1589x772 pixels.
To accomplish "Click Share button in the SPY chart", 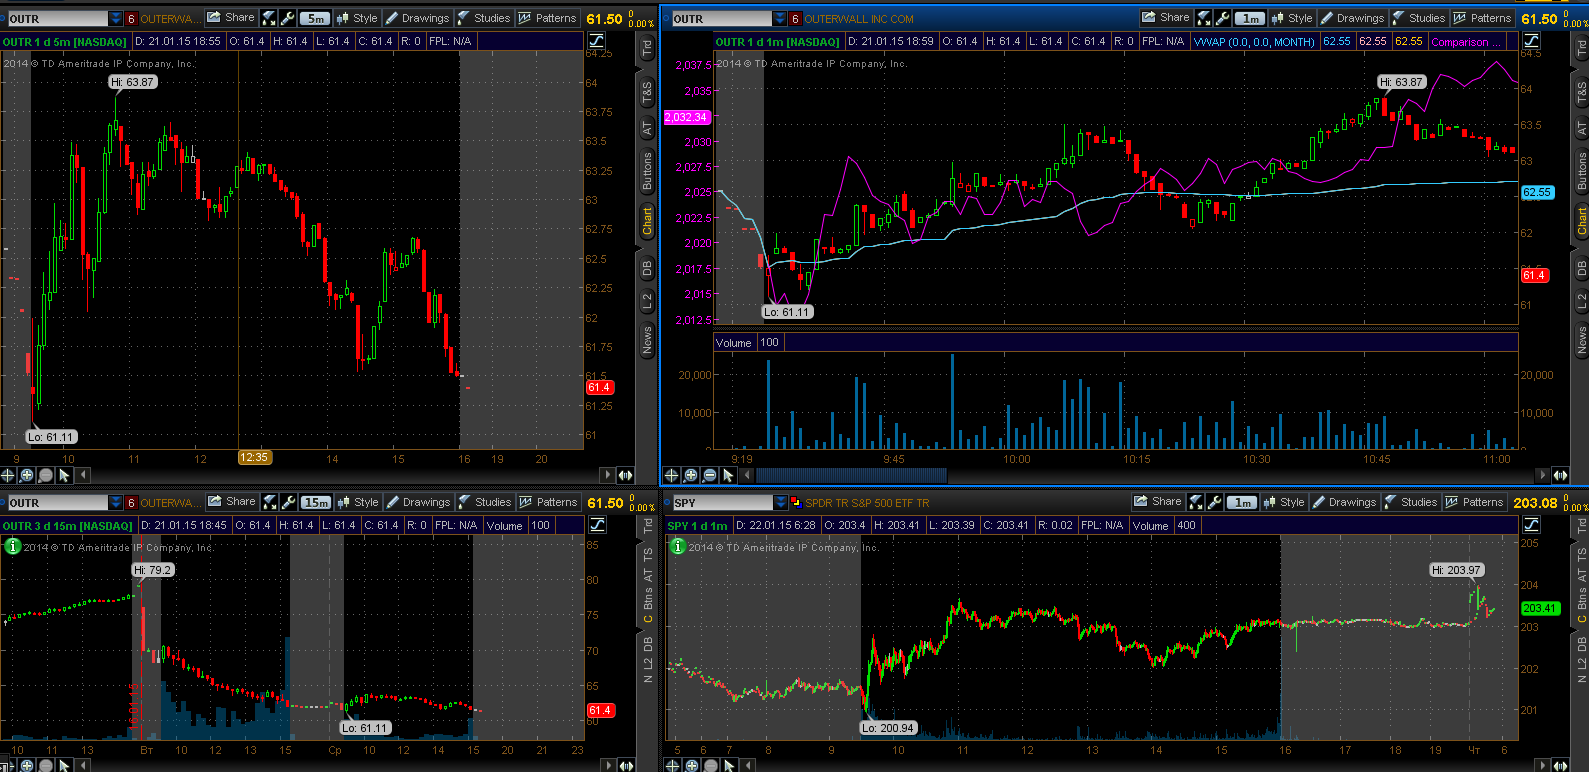I will pyautogui.click(x=1158, y=502).
